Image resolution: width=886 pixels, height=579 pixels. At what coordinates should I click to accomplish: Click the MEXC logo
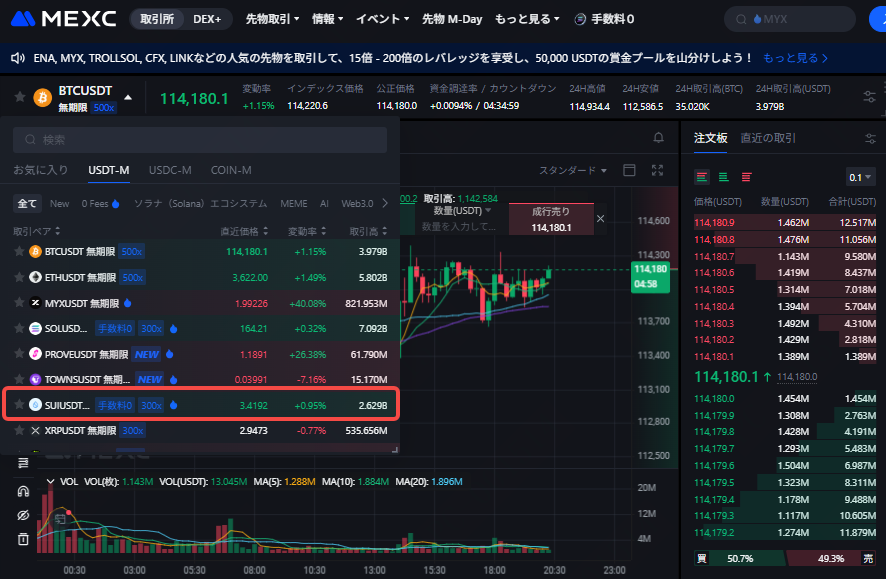(x=64, y=19)
